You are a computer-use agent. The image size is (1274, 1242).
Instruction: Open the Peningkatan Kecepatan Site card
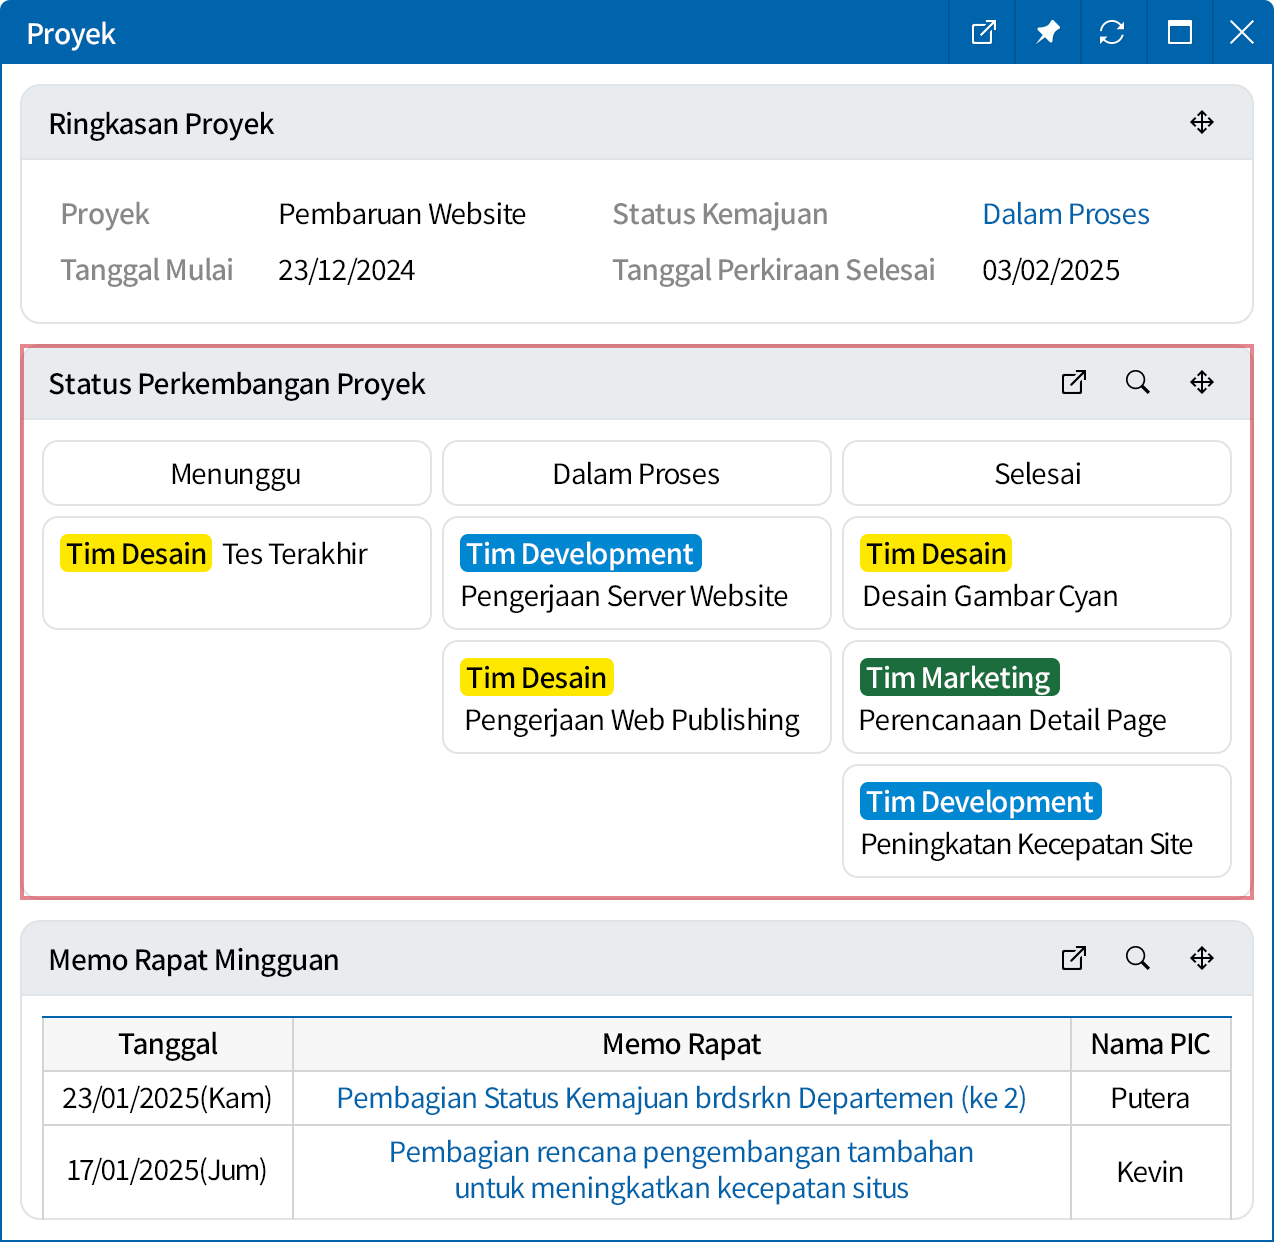click(x=1037, y=821)
